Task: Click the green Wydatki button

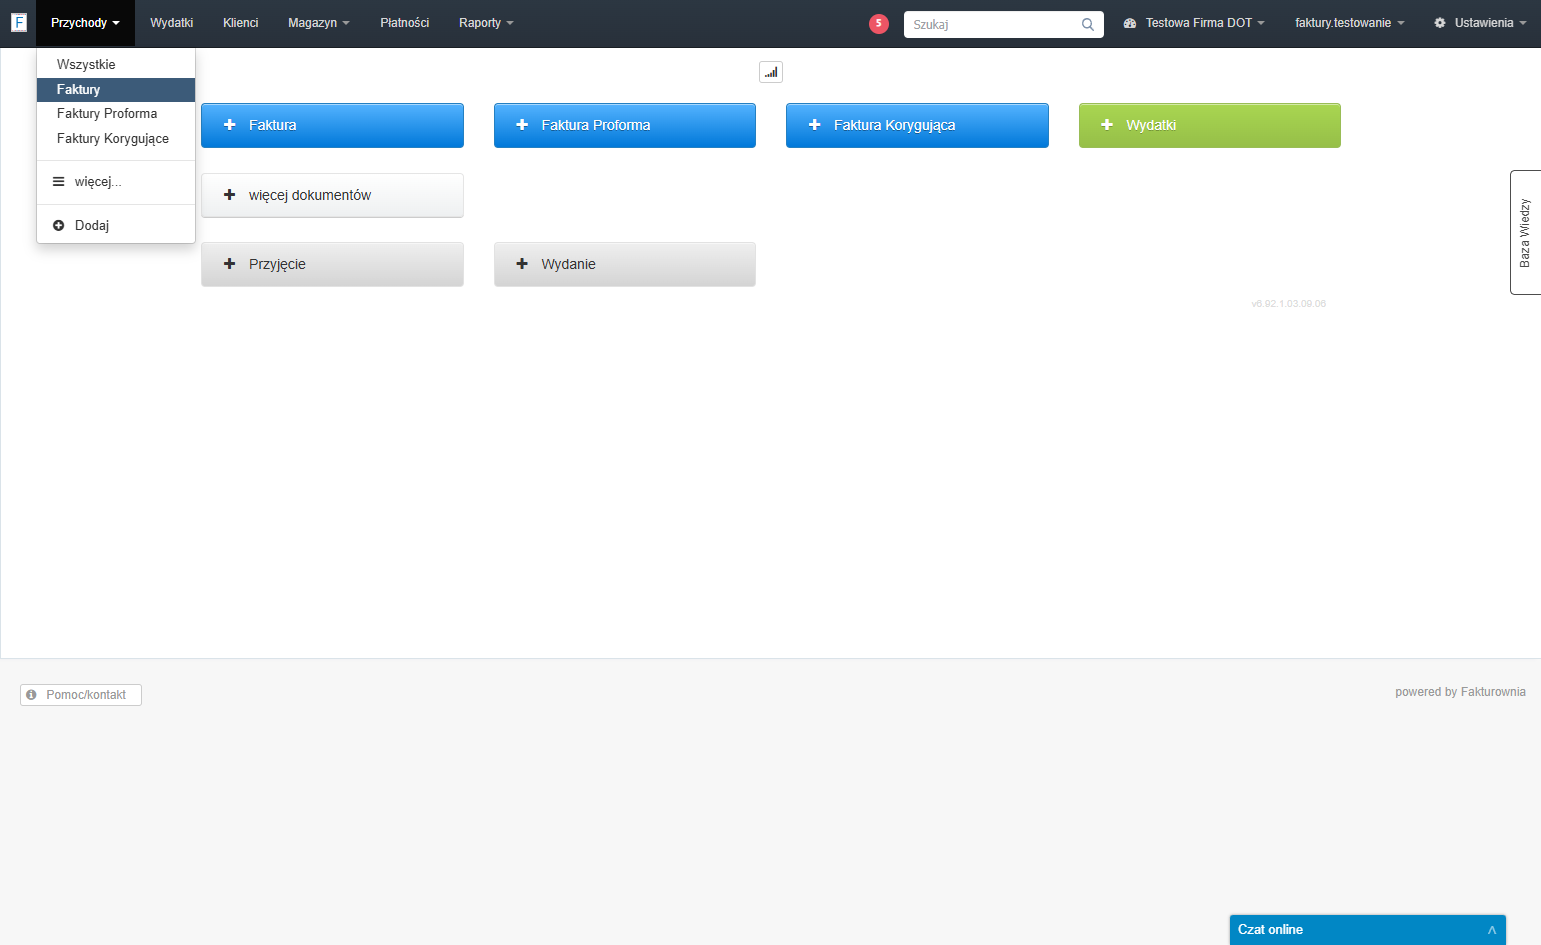Action: [x=1210, y=125]
